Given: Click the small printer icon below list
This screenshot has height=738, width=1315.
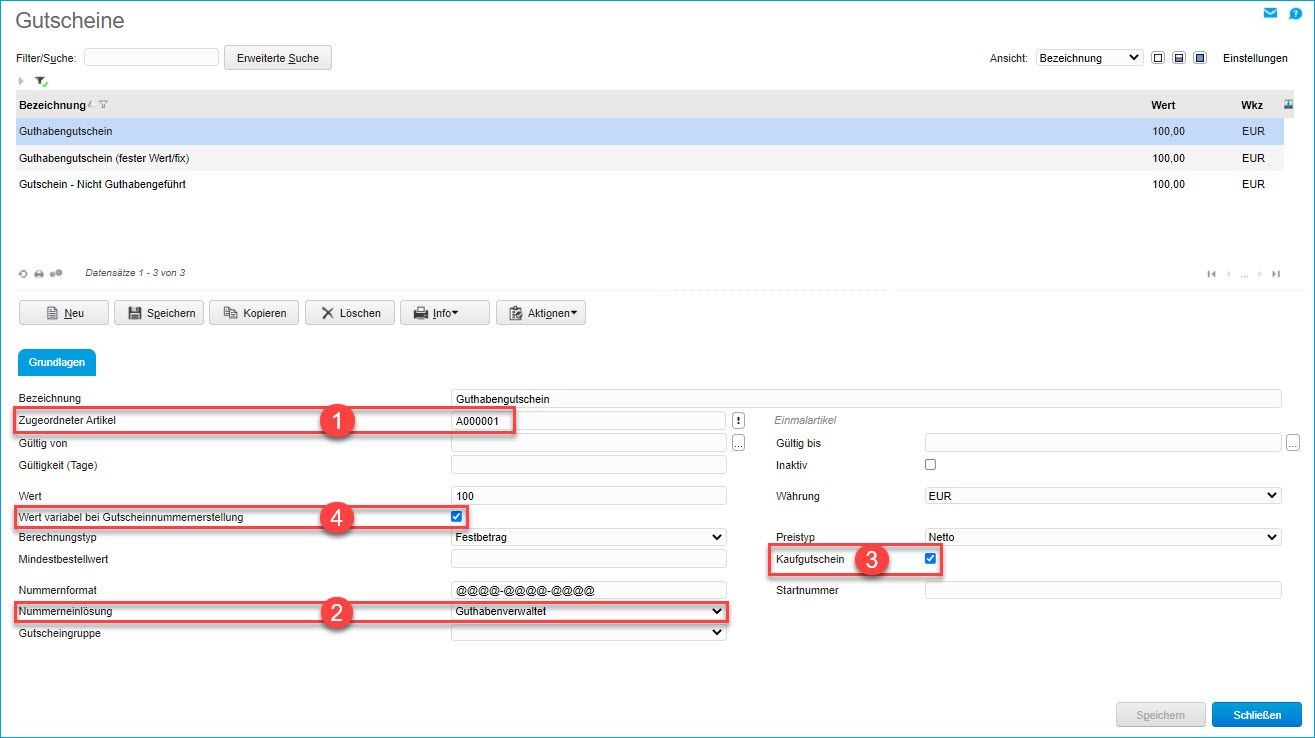Looking at the screenshot, I should click(39, 273).
